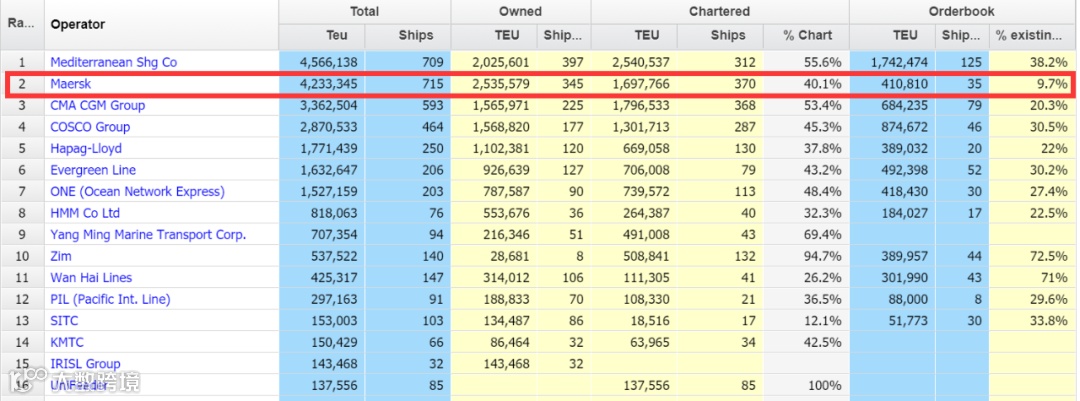Select the COSCO Group link
This screenshot has height=401, width=1080.
pyautogui.click(x=90, y=127)
